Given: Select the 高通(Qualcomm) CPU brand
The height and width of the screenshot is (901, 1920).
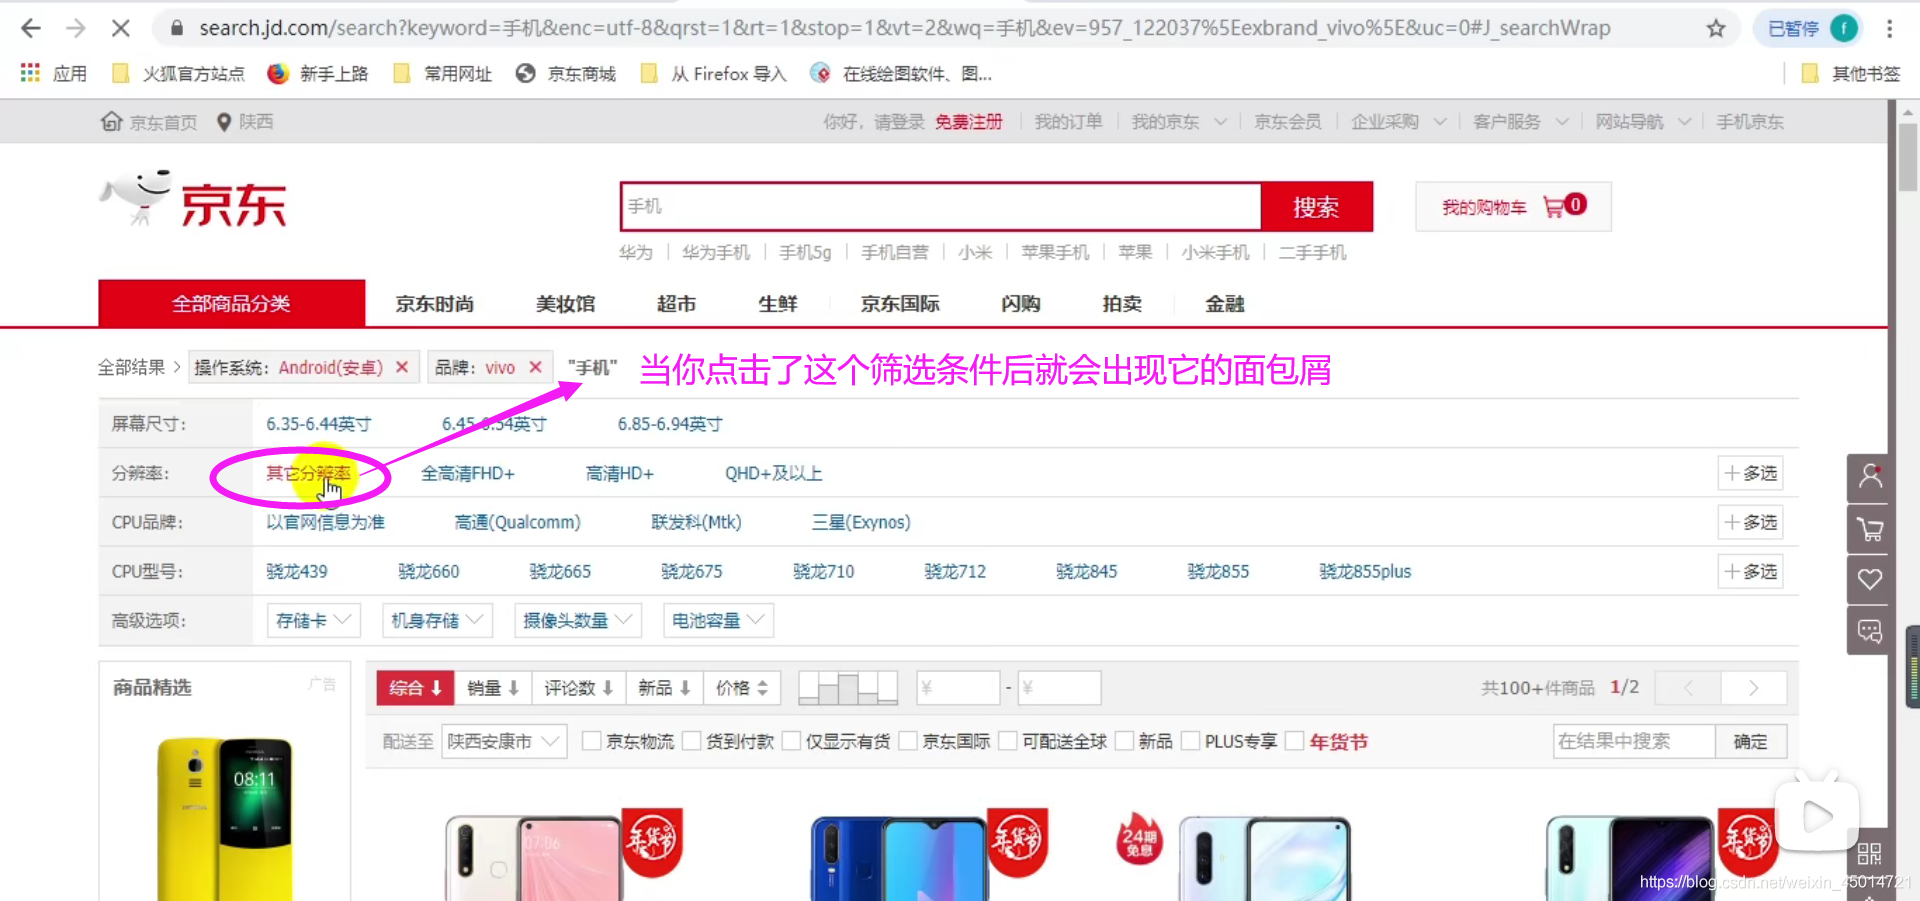Looking at the screenshot, I should pyautogui.click(x=517, y=522).
